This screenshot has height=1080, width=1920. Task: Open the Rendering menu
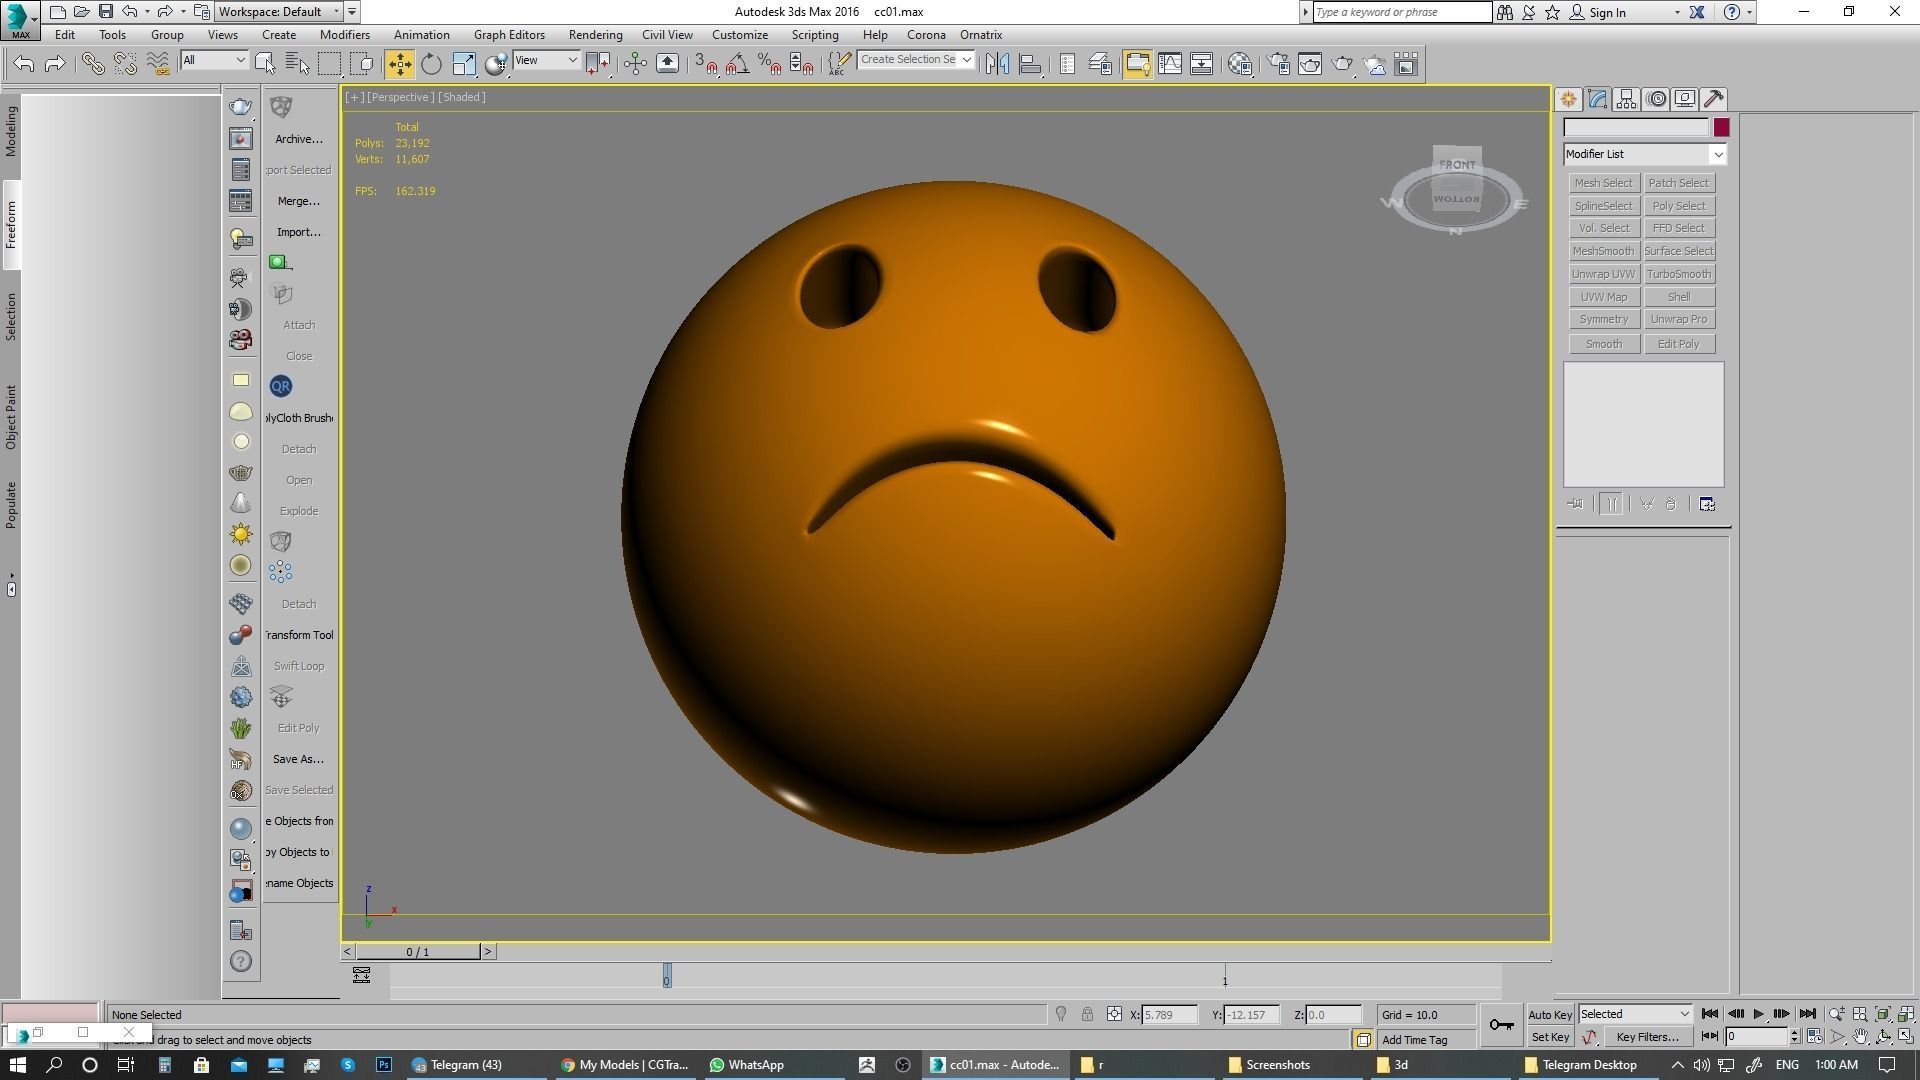[595, 35]
